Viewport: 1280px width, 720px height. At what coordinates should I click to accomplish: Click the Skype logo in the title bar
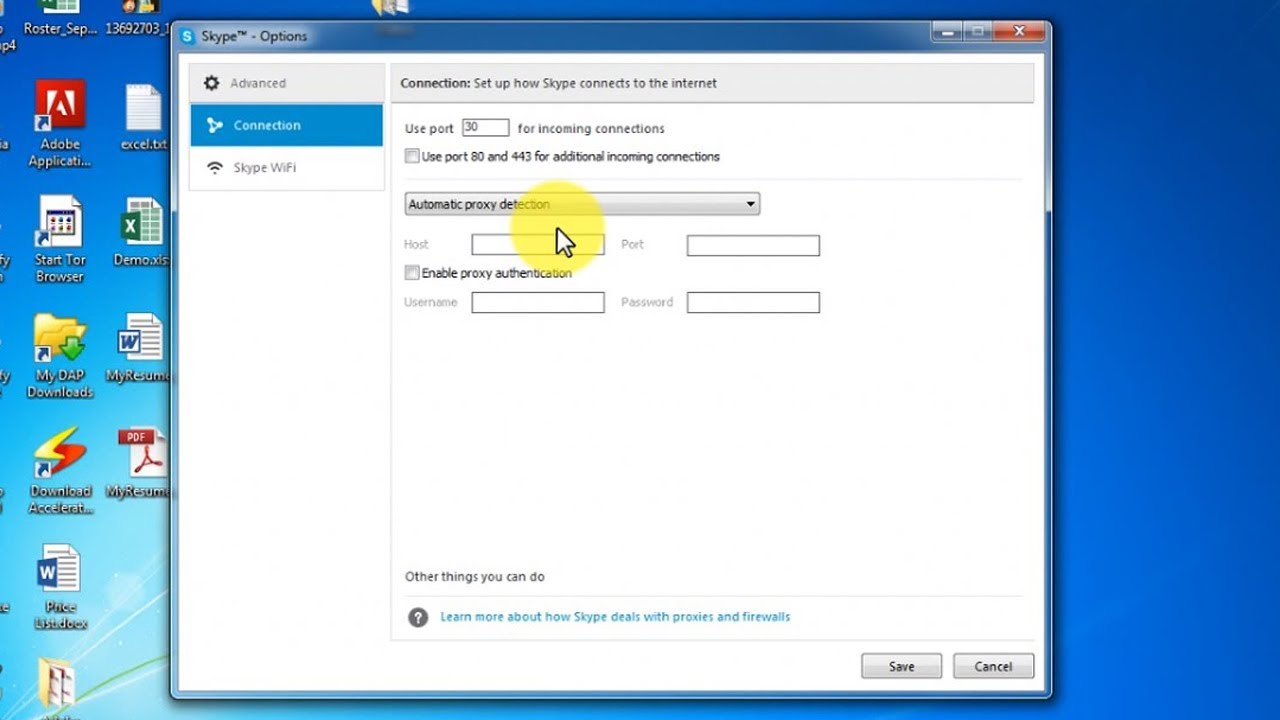coord(187,36)
